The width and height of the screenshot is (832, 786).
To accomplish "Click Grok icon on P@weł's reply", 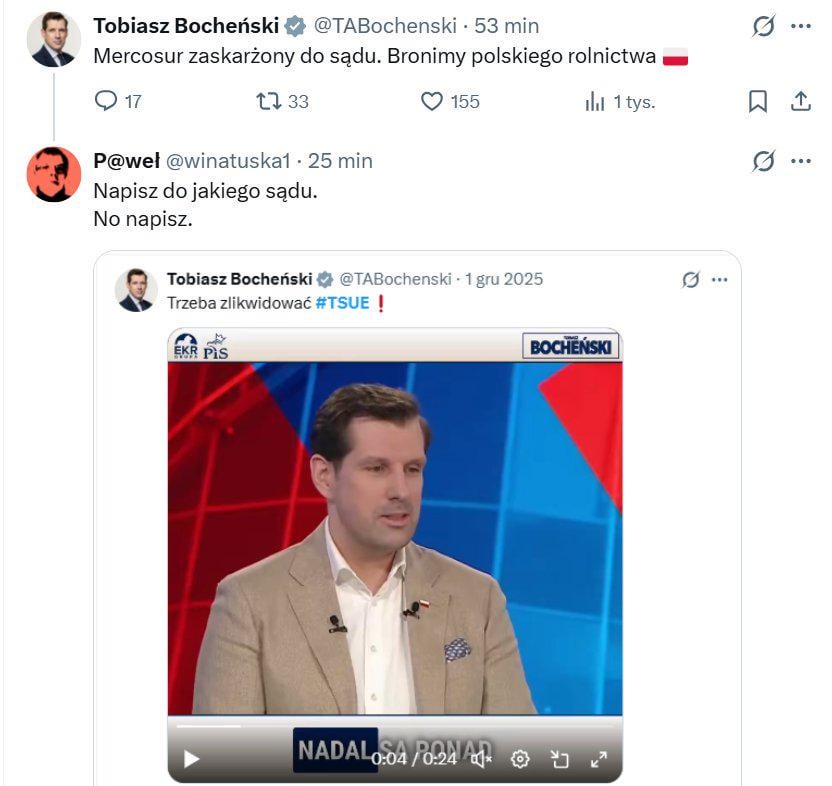I will coord(764,160).
